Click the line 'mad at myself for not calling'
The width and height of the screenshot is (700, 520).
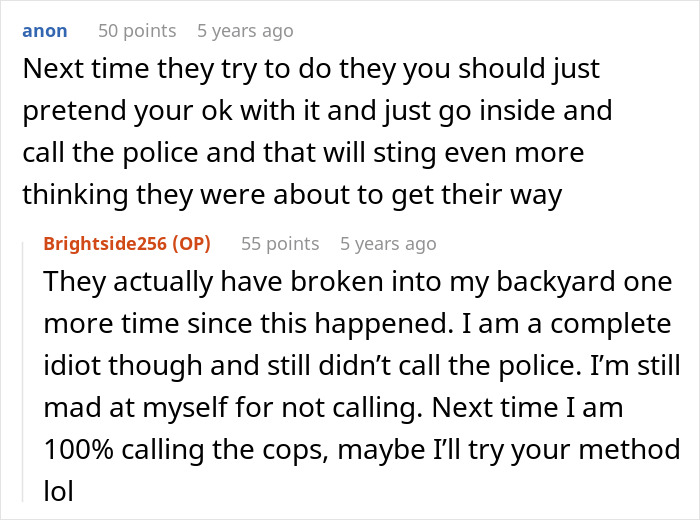(333, 408)
